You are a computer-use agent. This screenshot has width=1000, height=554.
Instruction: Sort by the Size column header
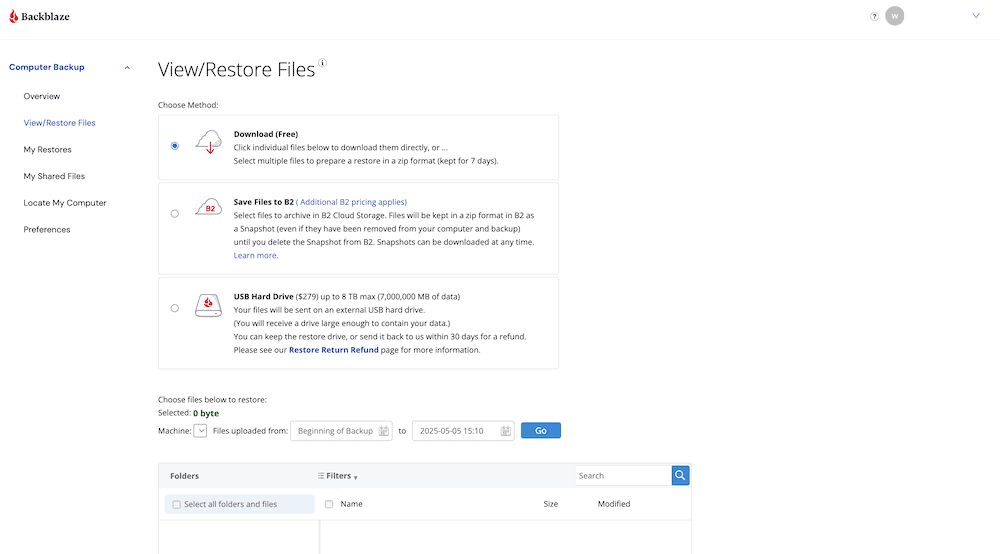[x=550, y=504]
